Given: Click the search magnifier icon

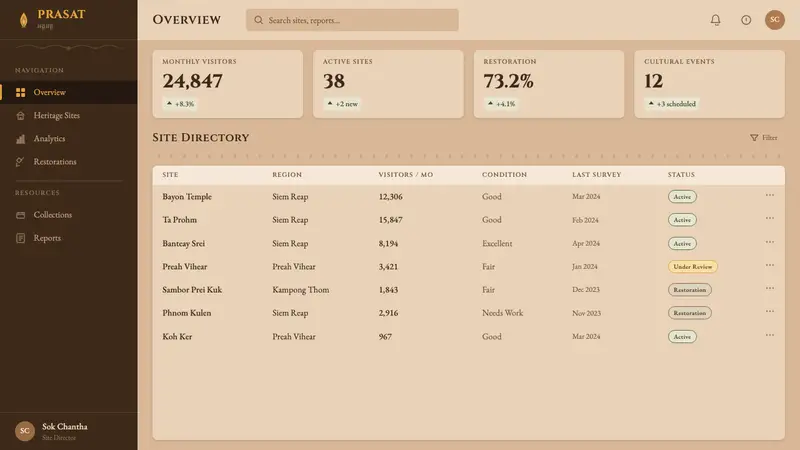Looking at the screenshot, I should pyautogui.click(x=259, y=20).
